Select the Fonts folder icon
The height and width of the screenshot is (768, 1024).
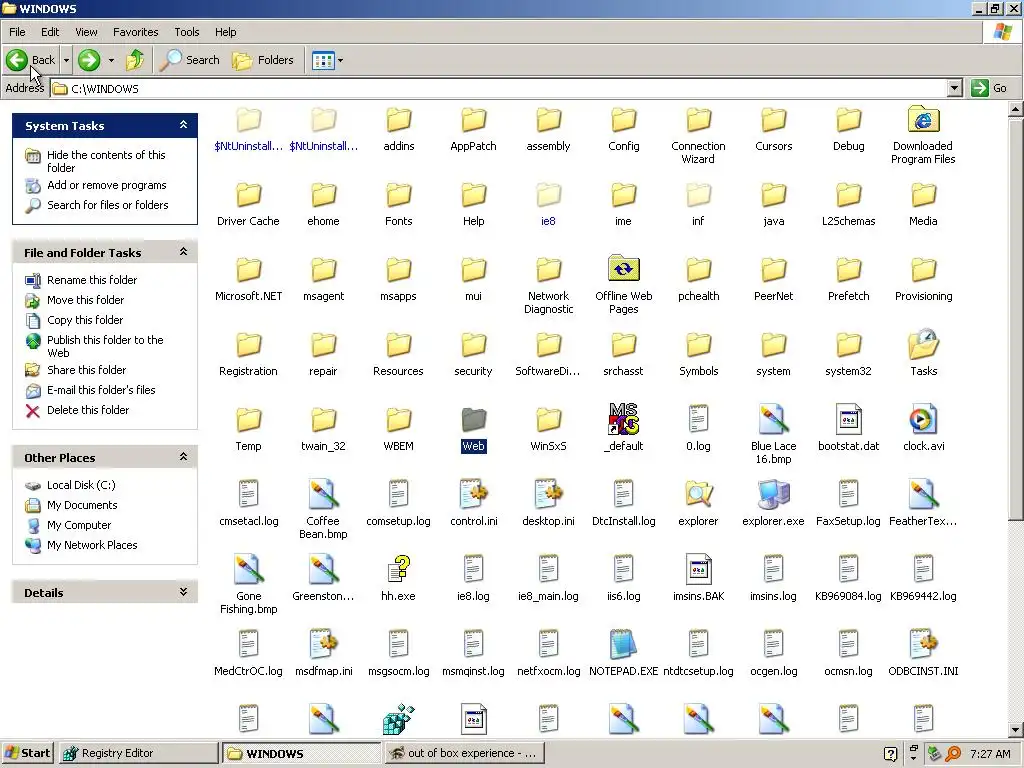point(398,195)
